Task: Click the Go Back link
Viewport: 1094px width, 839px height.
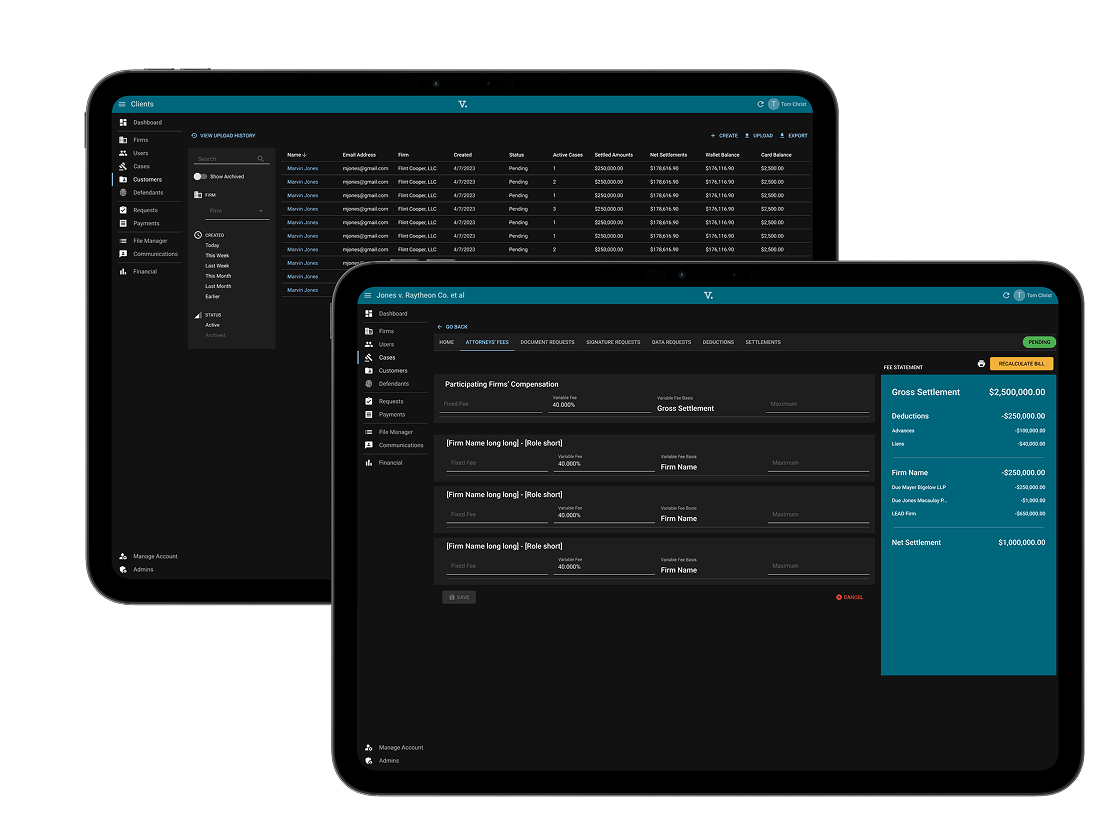Action: [452, 327]
